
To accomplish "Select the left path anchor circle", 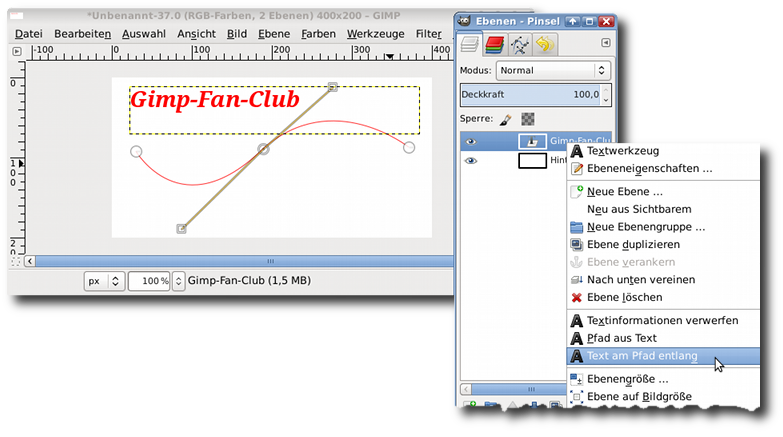I will pyautogui.click(x=136, y=151).
